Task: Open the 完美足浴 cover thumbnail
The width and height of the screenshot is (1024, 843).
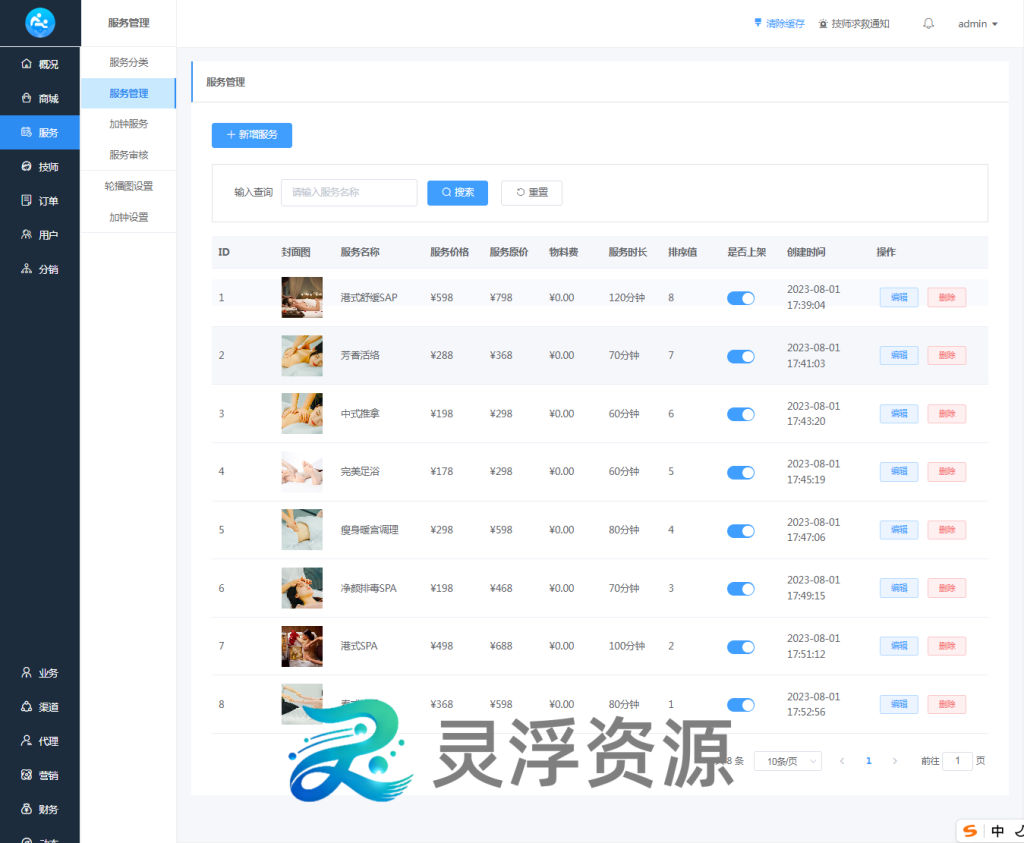Action: pos(302,471)
